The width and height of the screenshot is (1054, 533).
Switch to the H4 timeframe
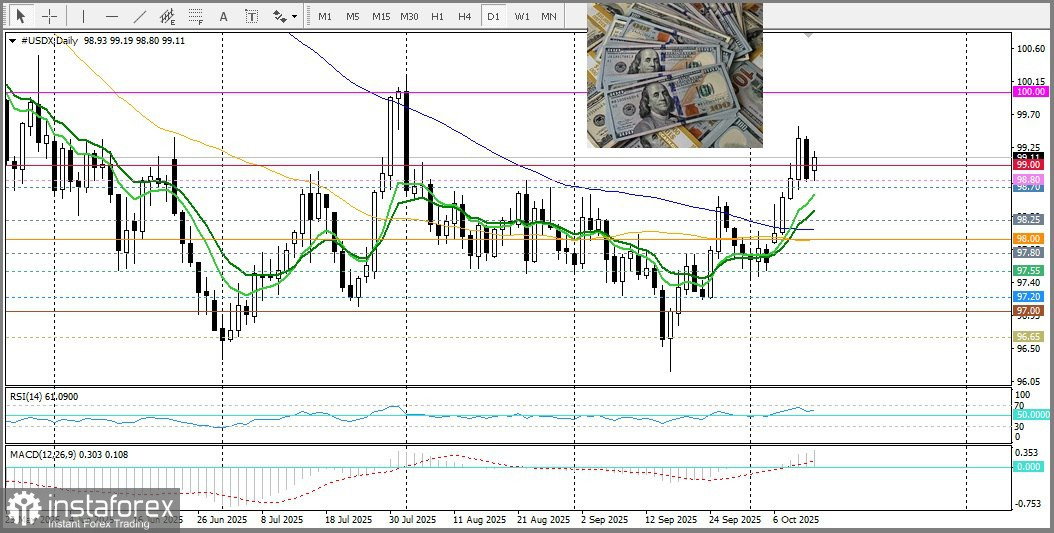[x=464, y=15]
